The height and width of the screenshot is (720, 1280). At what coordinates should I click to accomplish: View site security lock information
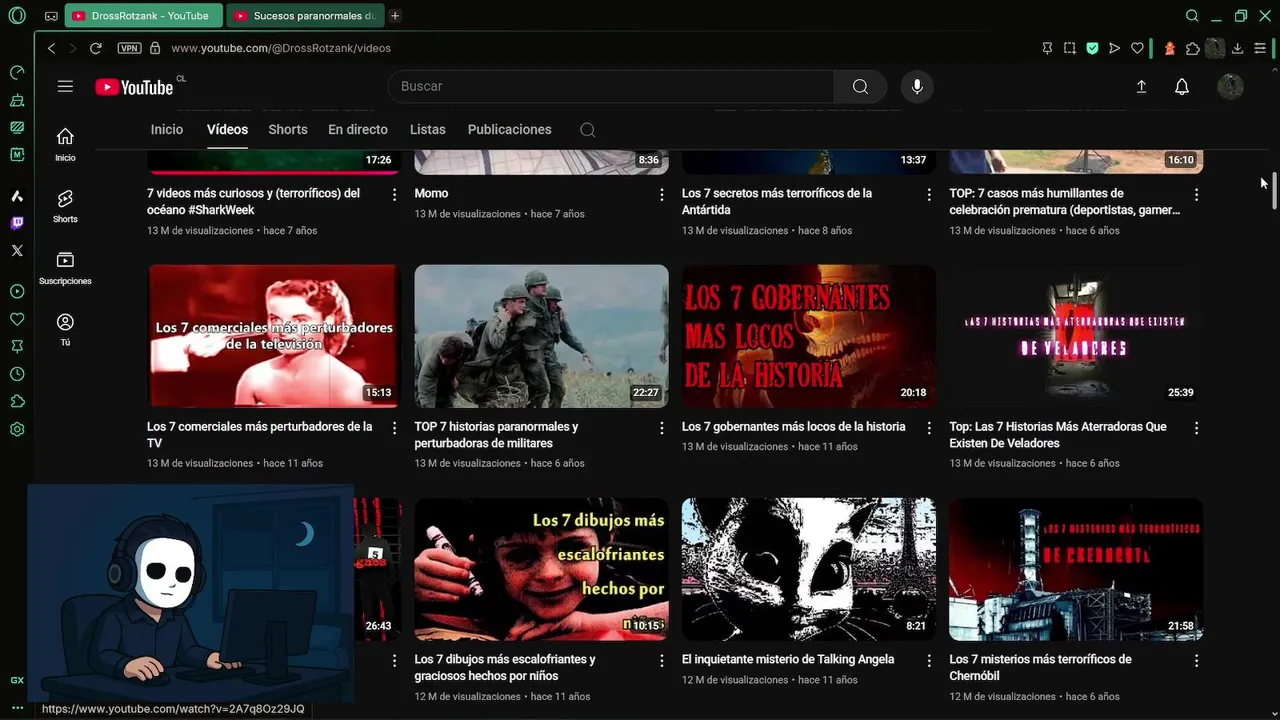tap(155, 48)
